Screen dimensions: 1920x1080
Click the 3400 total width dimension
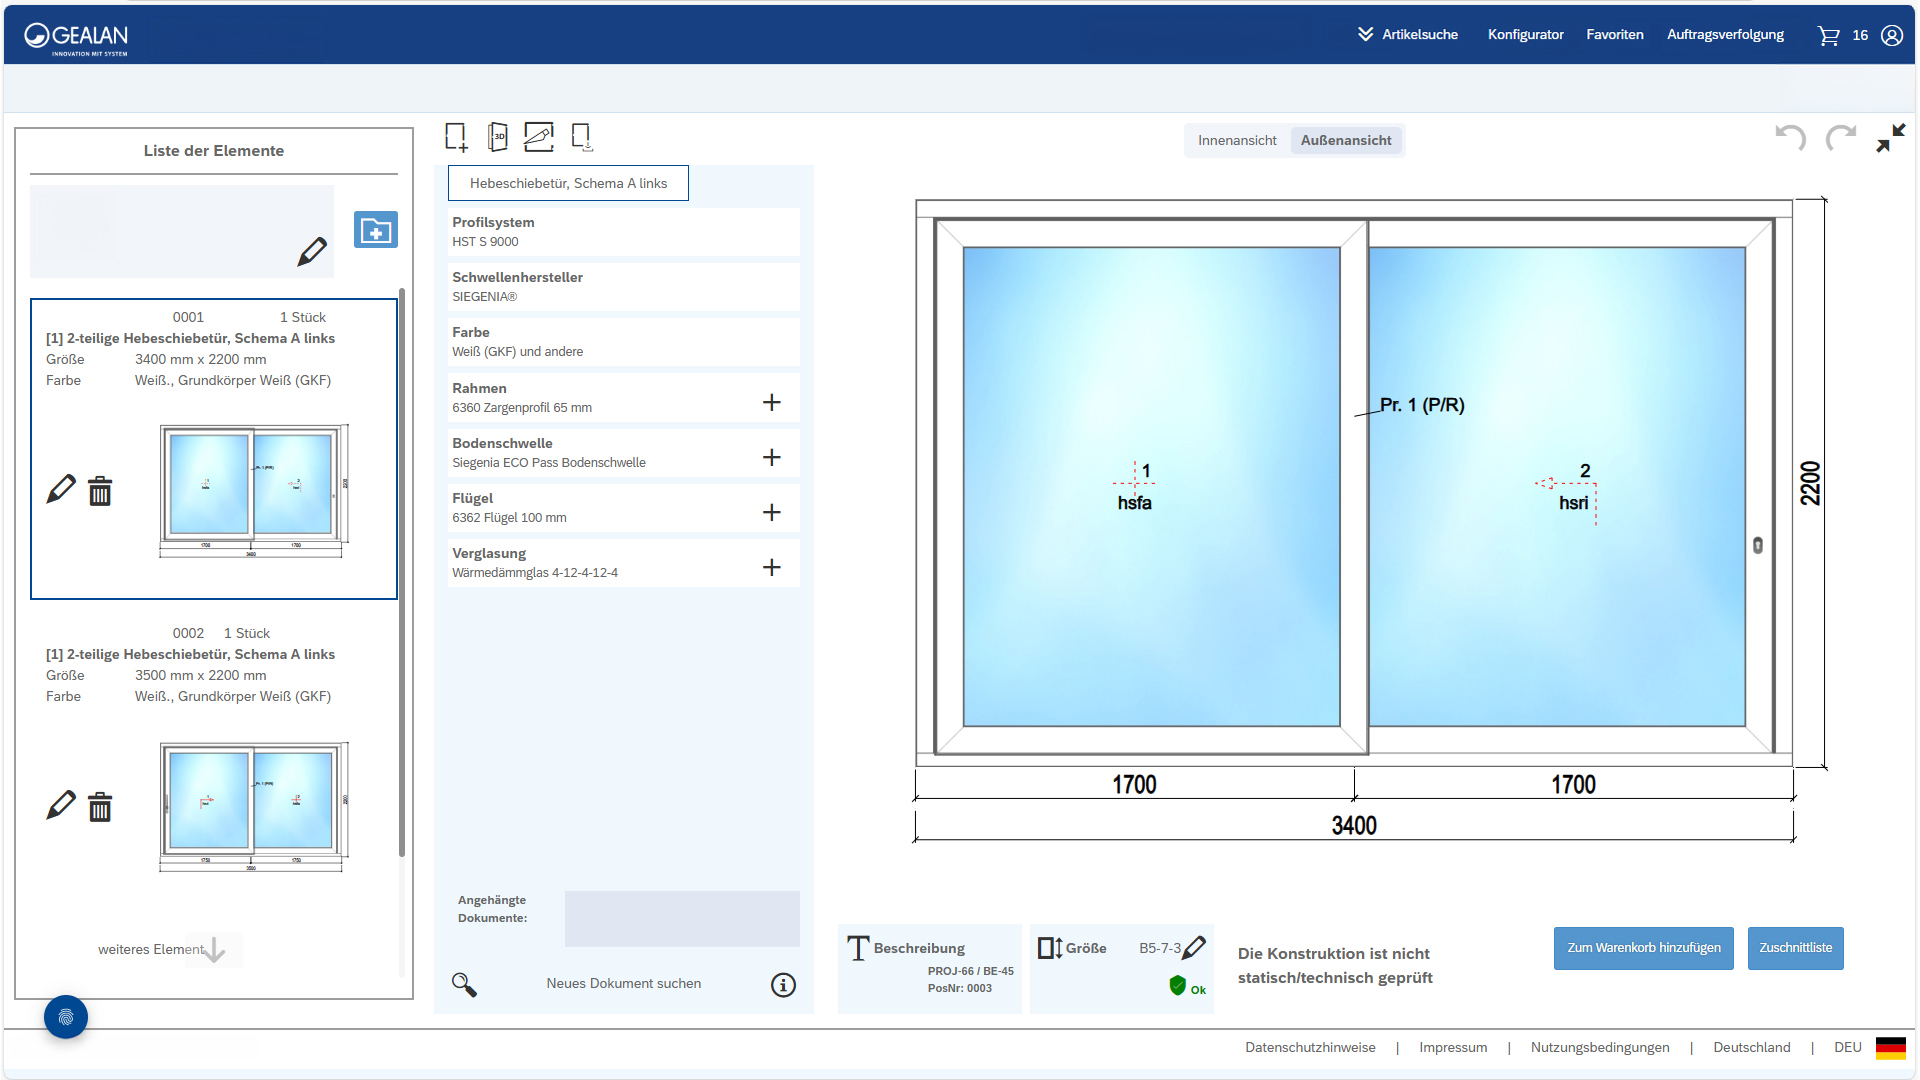(1354, 826)
